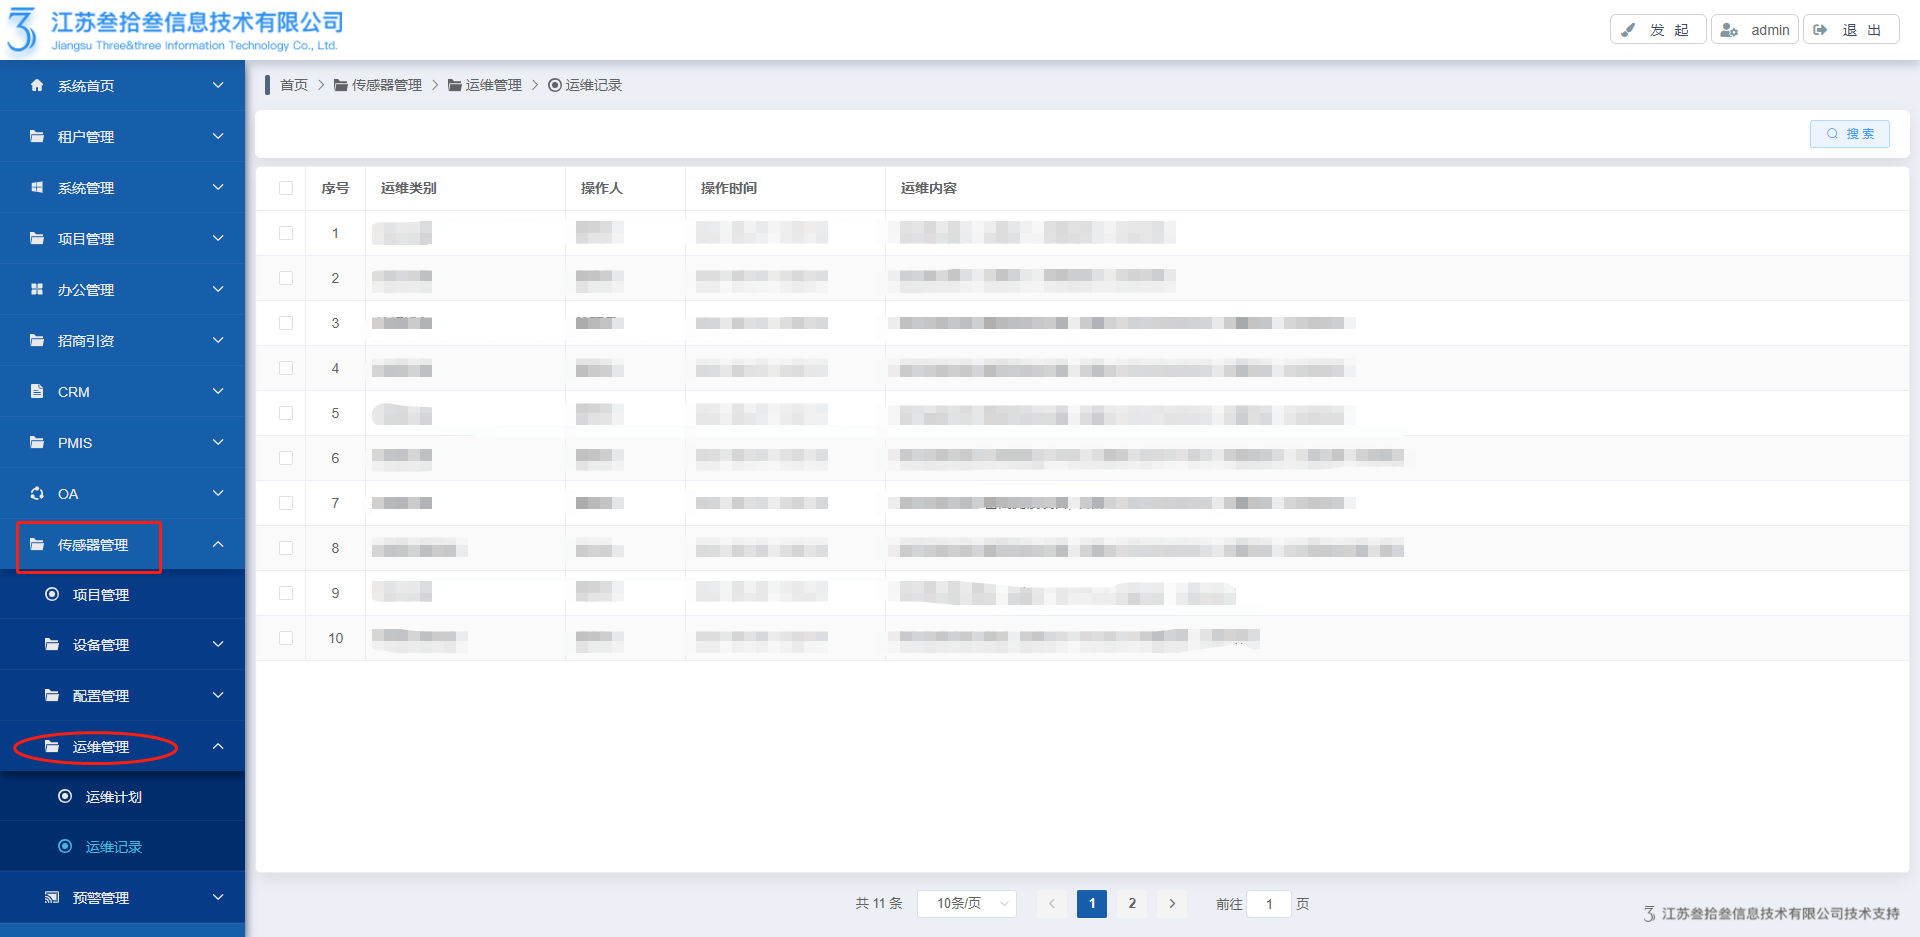
Task: Click the logout icon beside 退出
Action: (1821, 30)
